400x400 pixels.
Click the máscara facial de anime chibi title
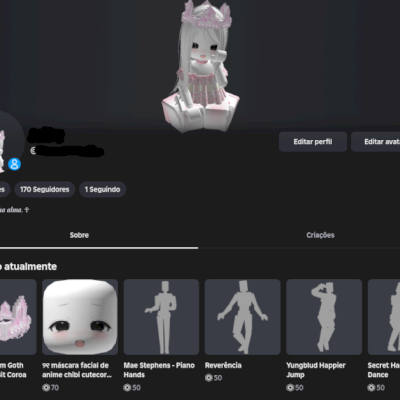pos(77,370)
